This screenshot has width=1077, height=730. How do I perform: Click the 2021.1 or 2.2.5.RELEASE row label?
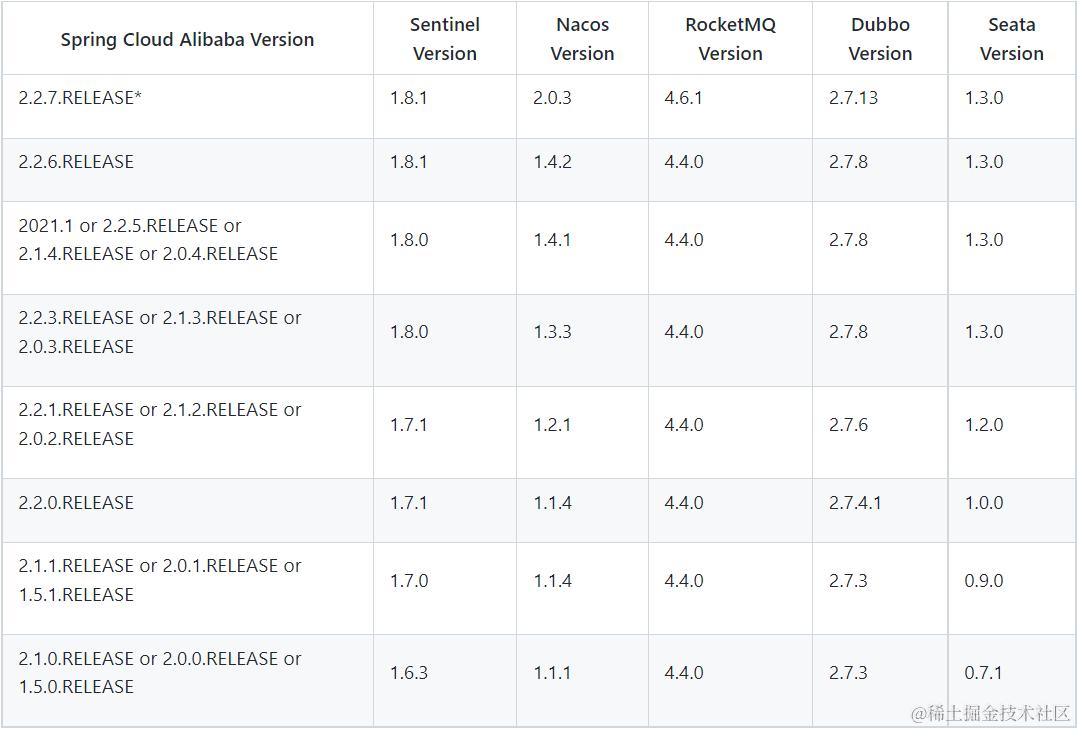tap(148, 240)
